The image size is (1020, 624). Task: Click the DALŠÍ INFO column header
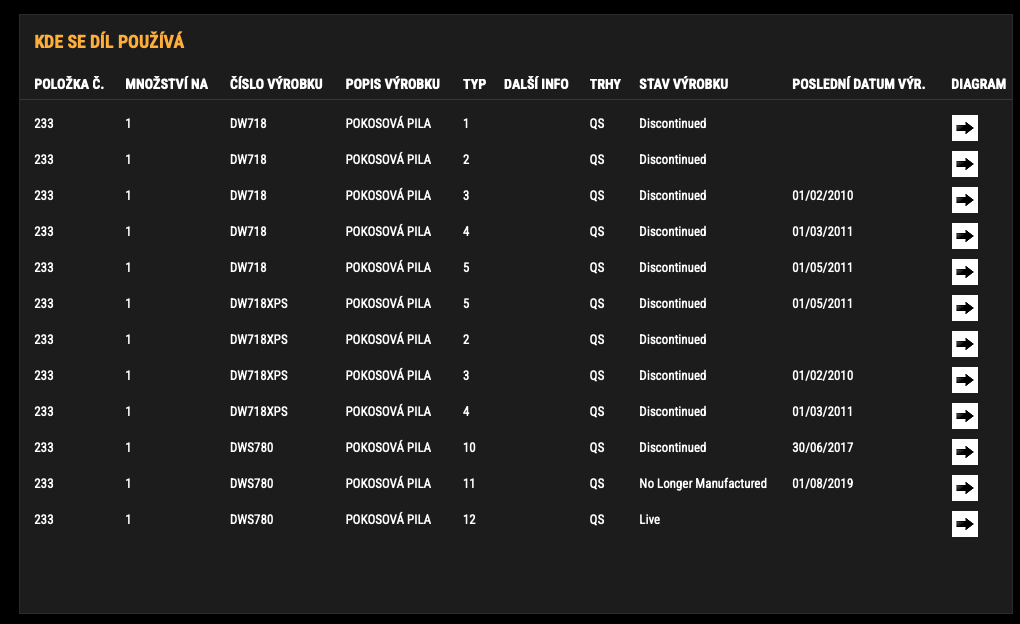(x=536, y=84)
